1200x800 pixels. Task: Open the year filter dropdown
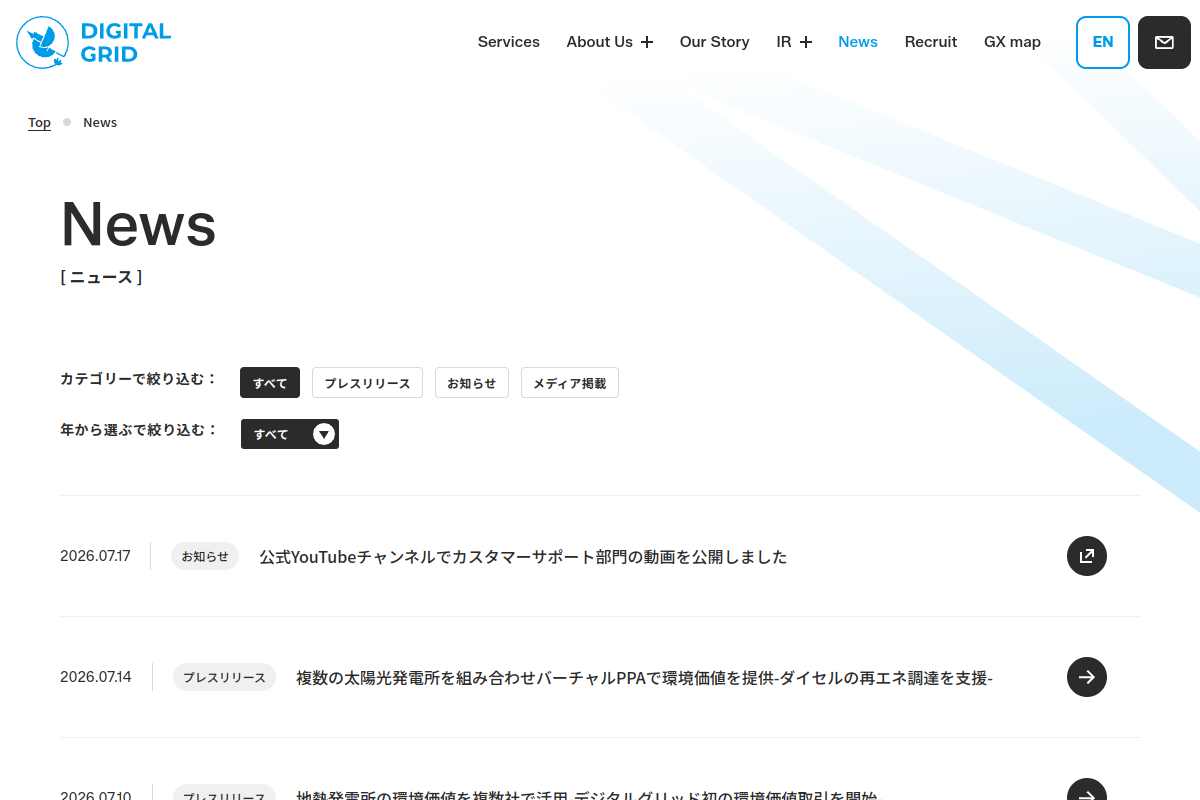(290, 434)
